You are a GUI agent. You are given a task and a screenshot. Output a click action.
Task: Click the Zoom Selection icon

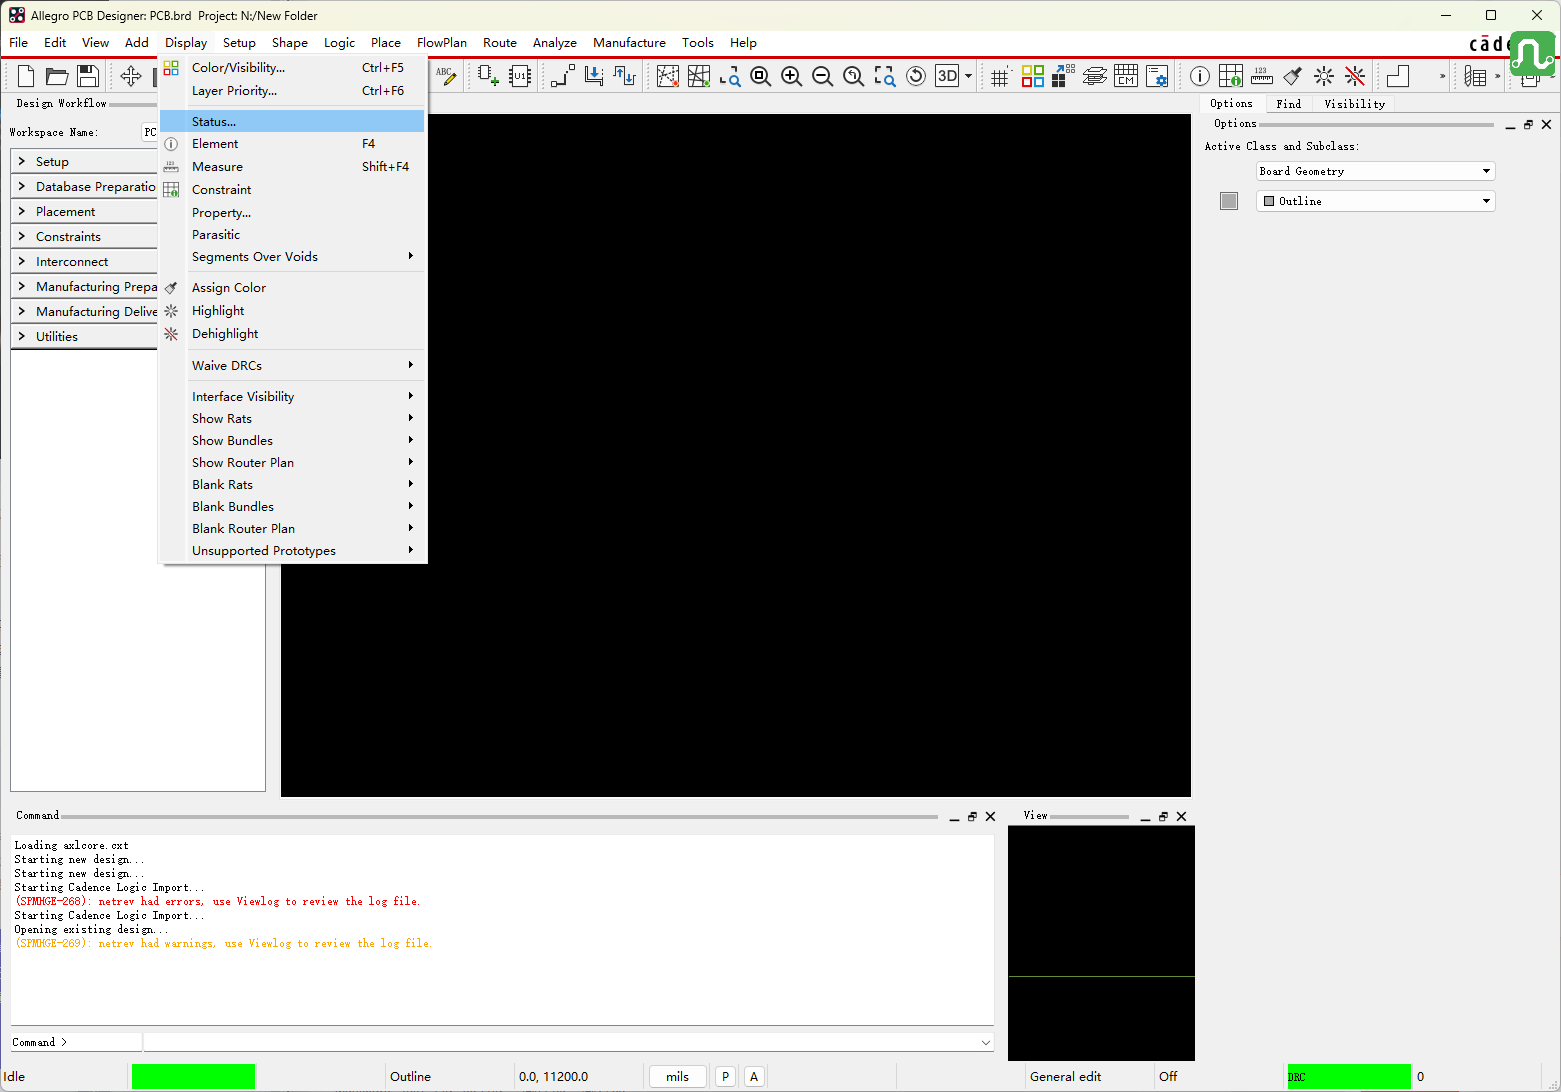pos(885,76)
